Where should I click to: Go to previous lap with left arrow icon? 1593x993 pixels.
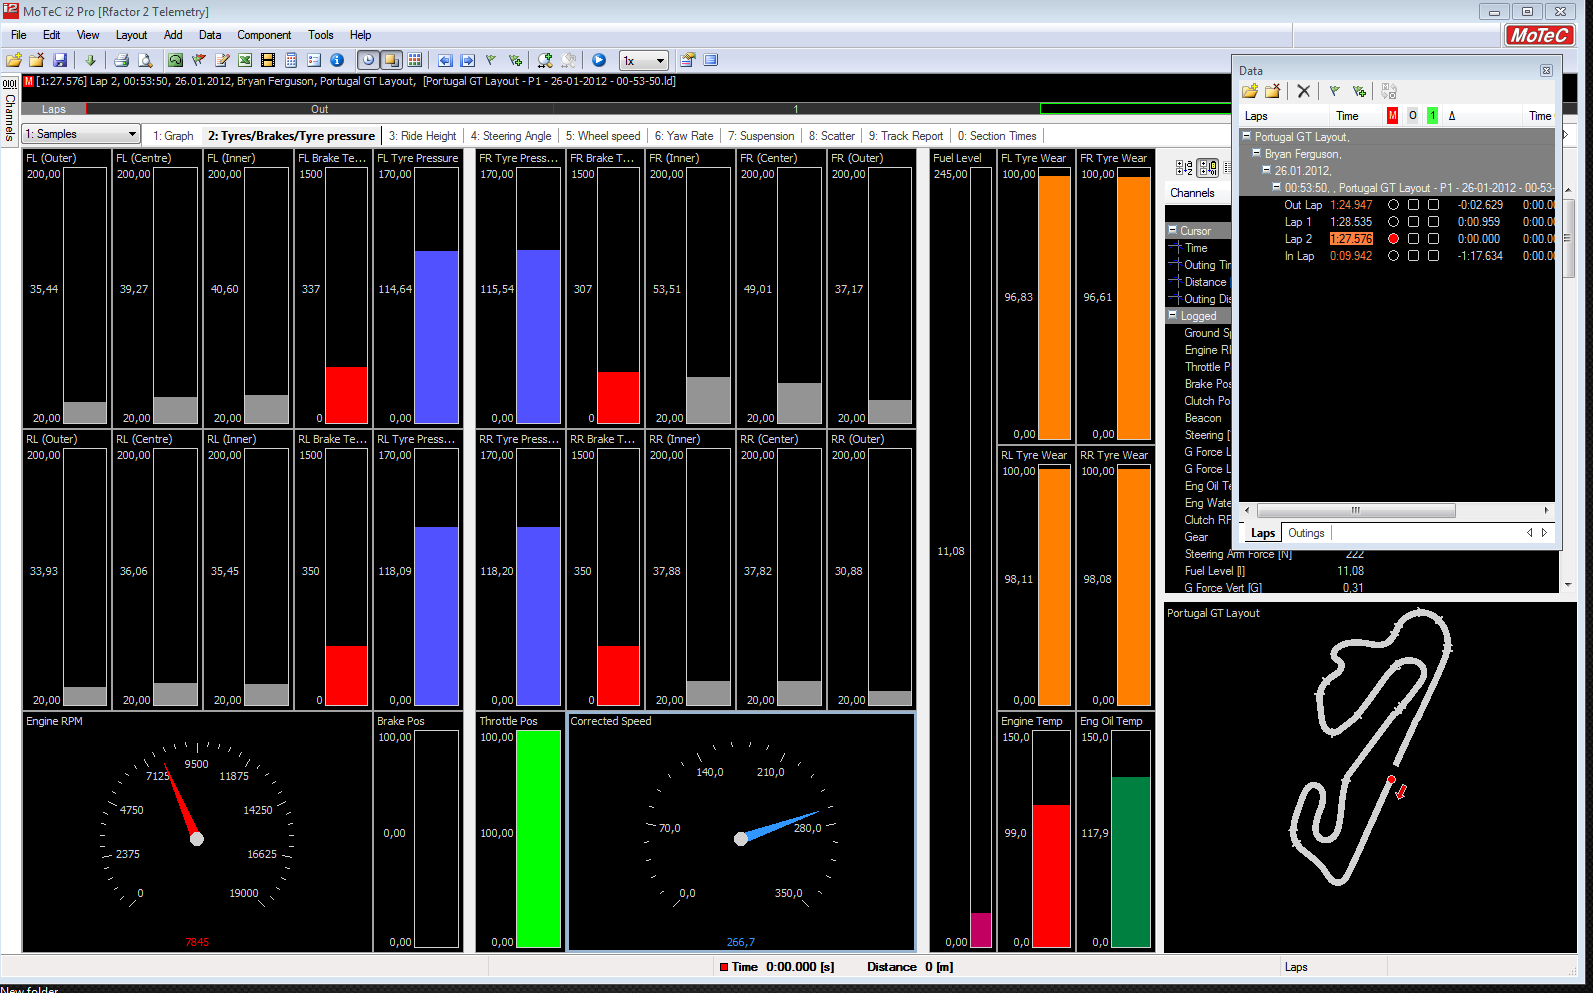point(445,60)
